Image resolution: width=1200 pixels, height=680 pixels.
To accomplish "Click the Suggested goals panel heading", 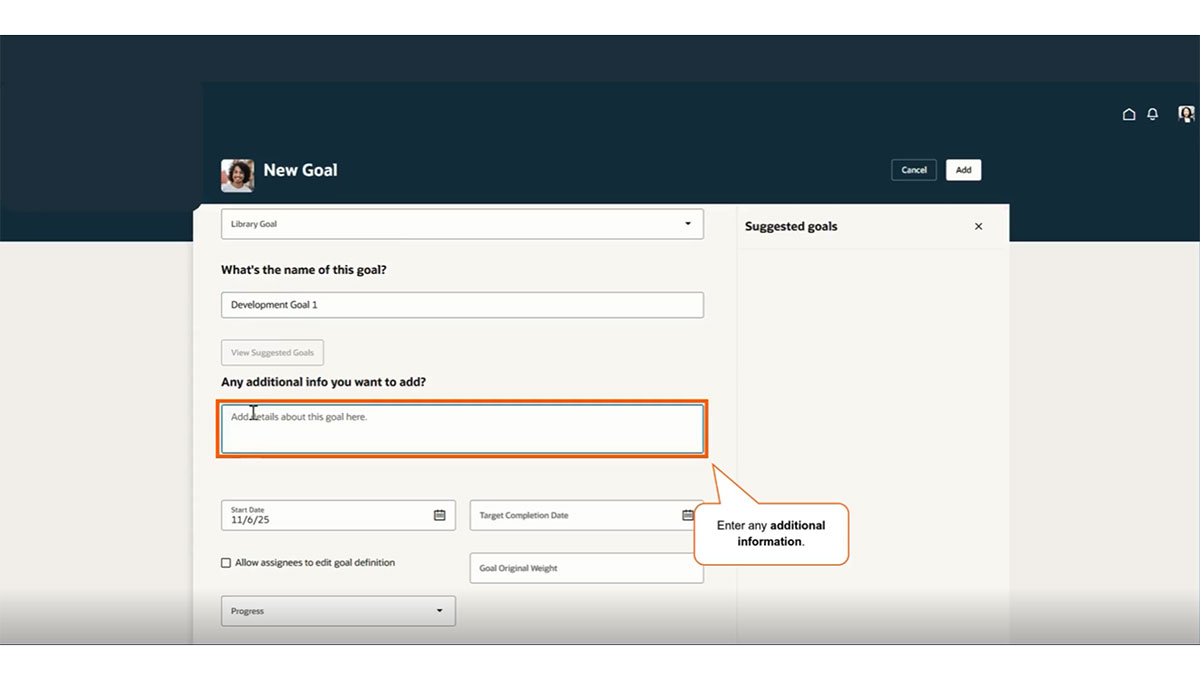I will [x=791, y=226].
